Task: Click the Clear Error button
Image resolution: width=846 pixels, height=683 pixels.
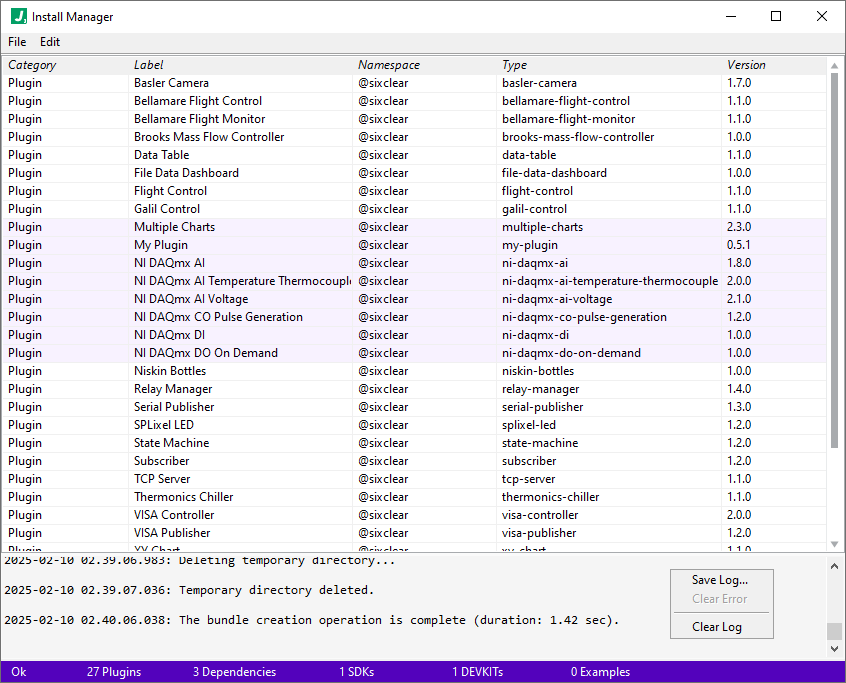Action: point(721,599)
